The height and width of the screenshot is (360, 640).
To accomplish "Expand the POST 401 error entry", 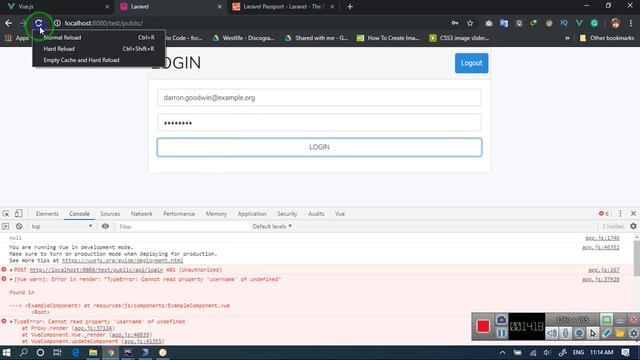I will pyautogui.click(x=11, y=270).
